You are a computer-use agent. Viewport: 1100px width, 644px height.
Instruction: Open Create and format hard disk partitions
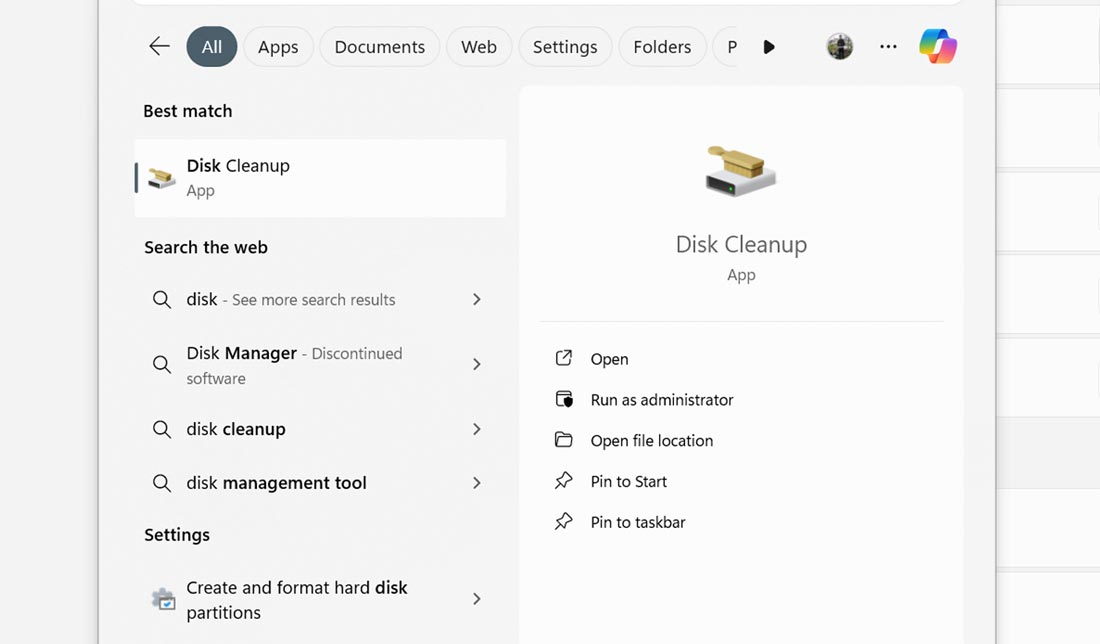[297, 600]
